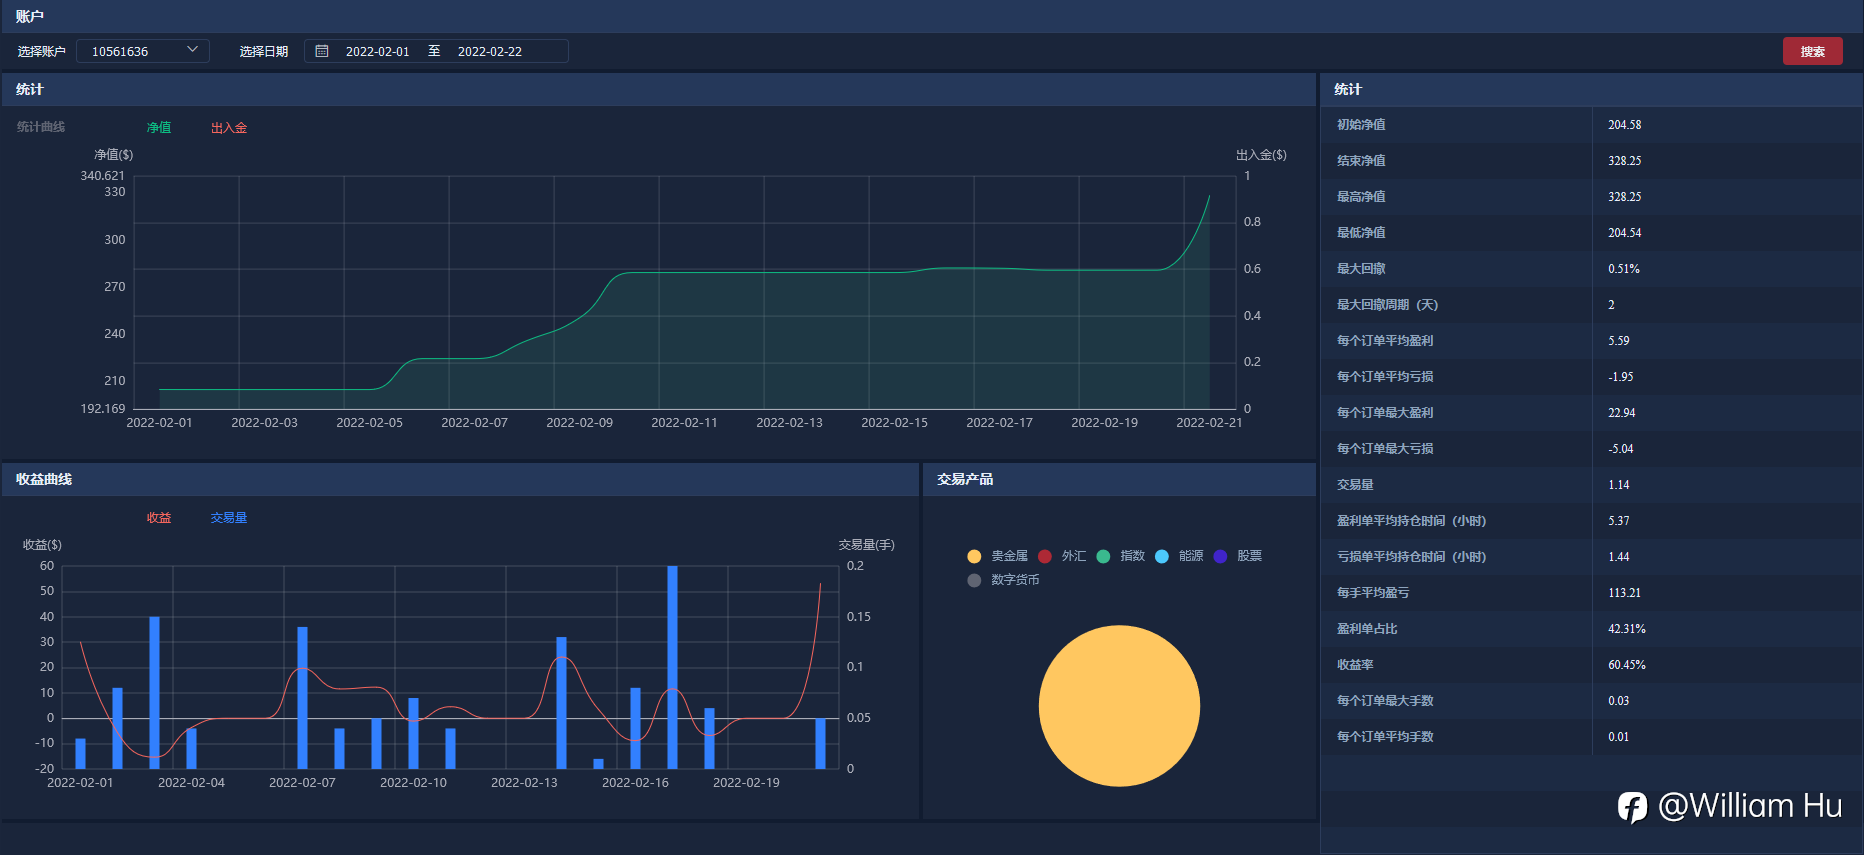
Task: Toggle the 出入金 series in statistics chart
Action: coord(229,128)
